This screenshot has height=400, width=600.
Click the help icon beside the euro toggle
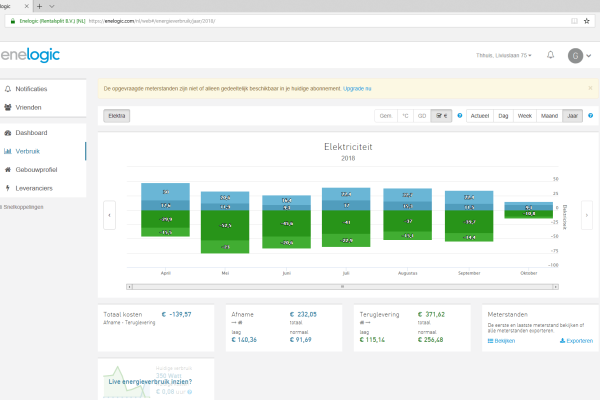point(459,116)
